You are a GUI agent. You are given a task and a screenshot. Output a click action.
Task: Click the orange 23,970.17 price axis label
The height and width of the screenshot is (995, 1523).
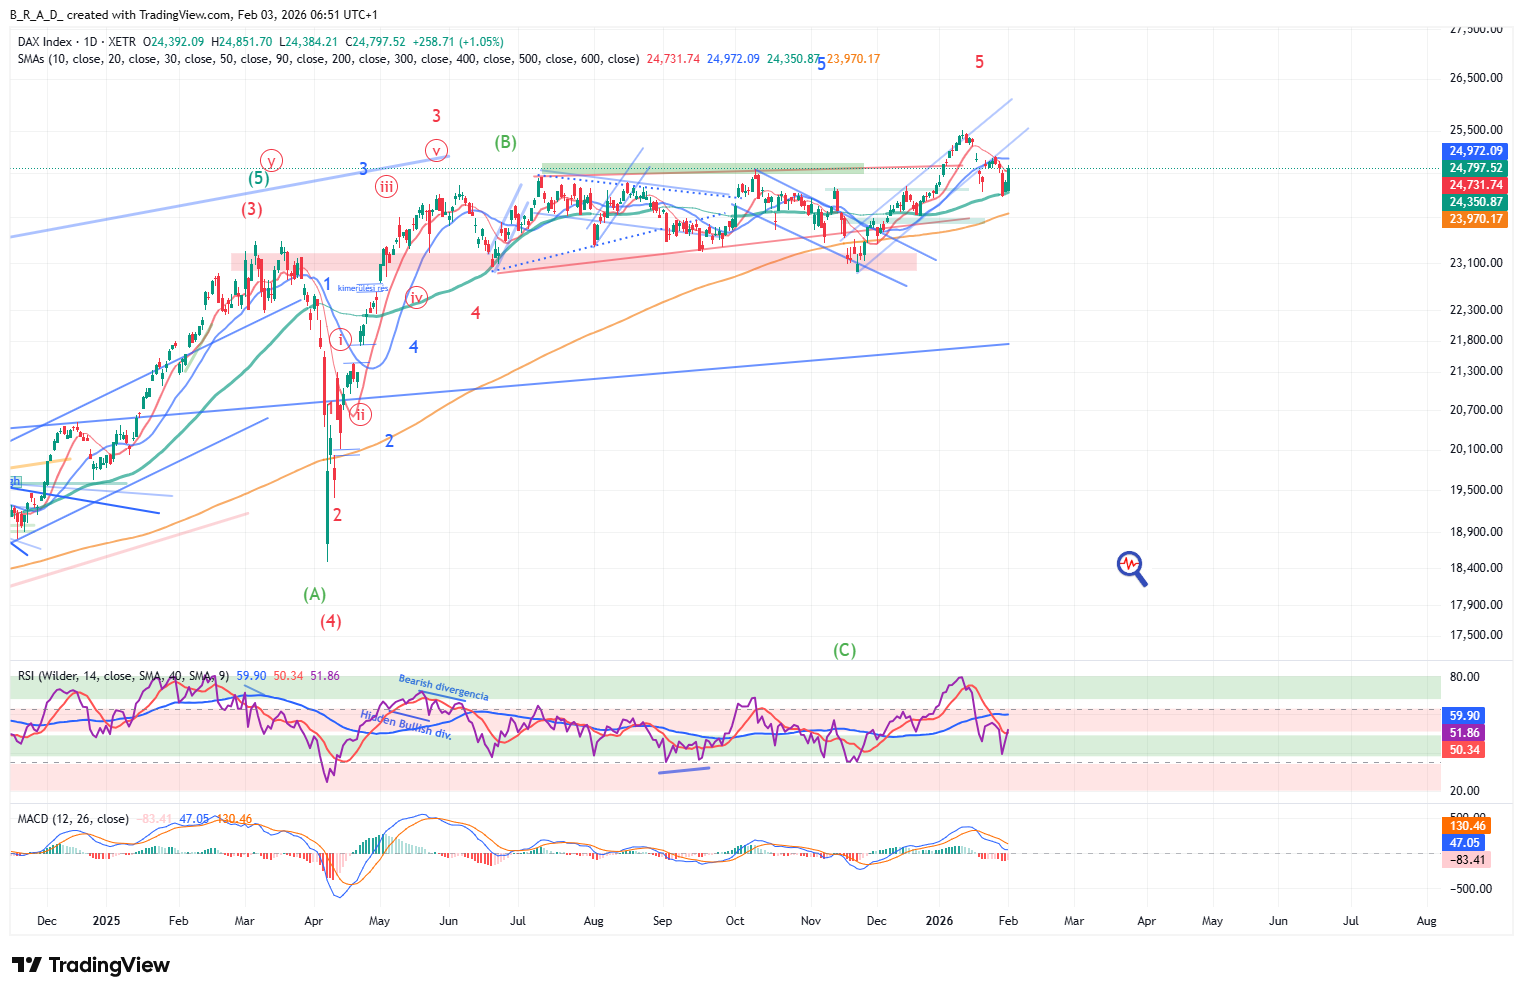click(1475, 219)
